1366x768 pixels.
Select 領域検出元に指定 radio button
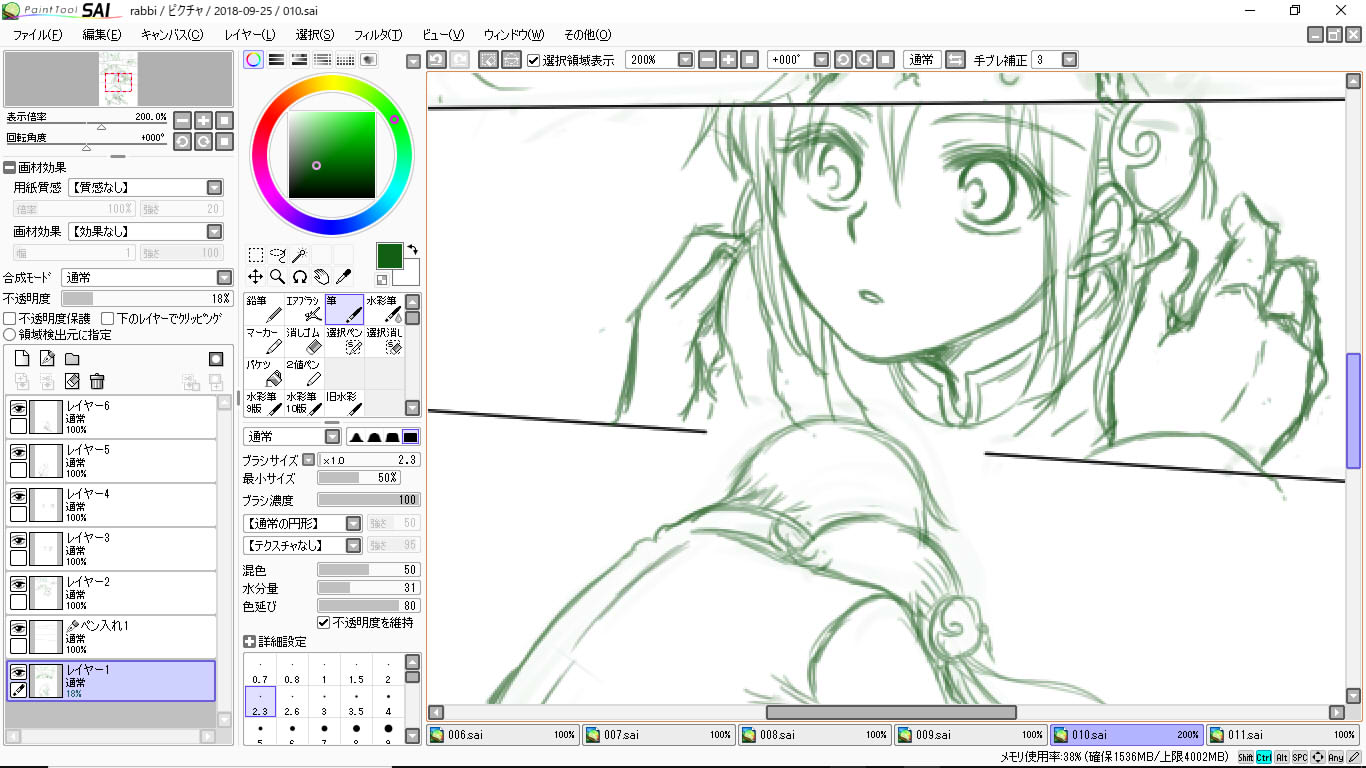click(10, 335)
